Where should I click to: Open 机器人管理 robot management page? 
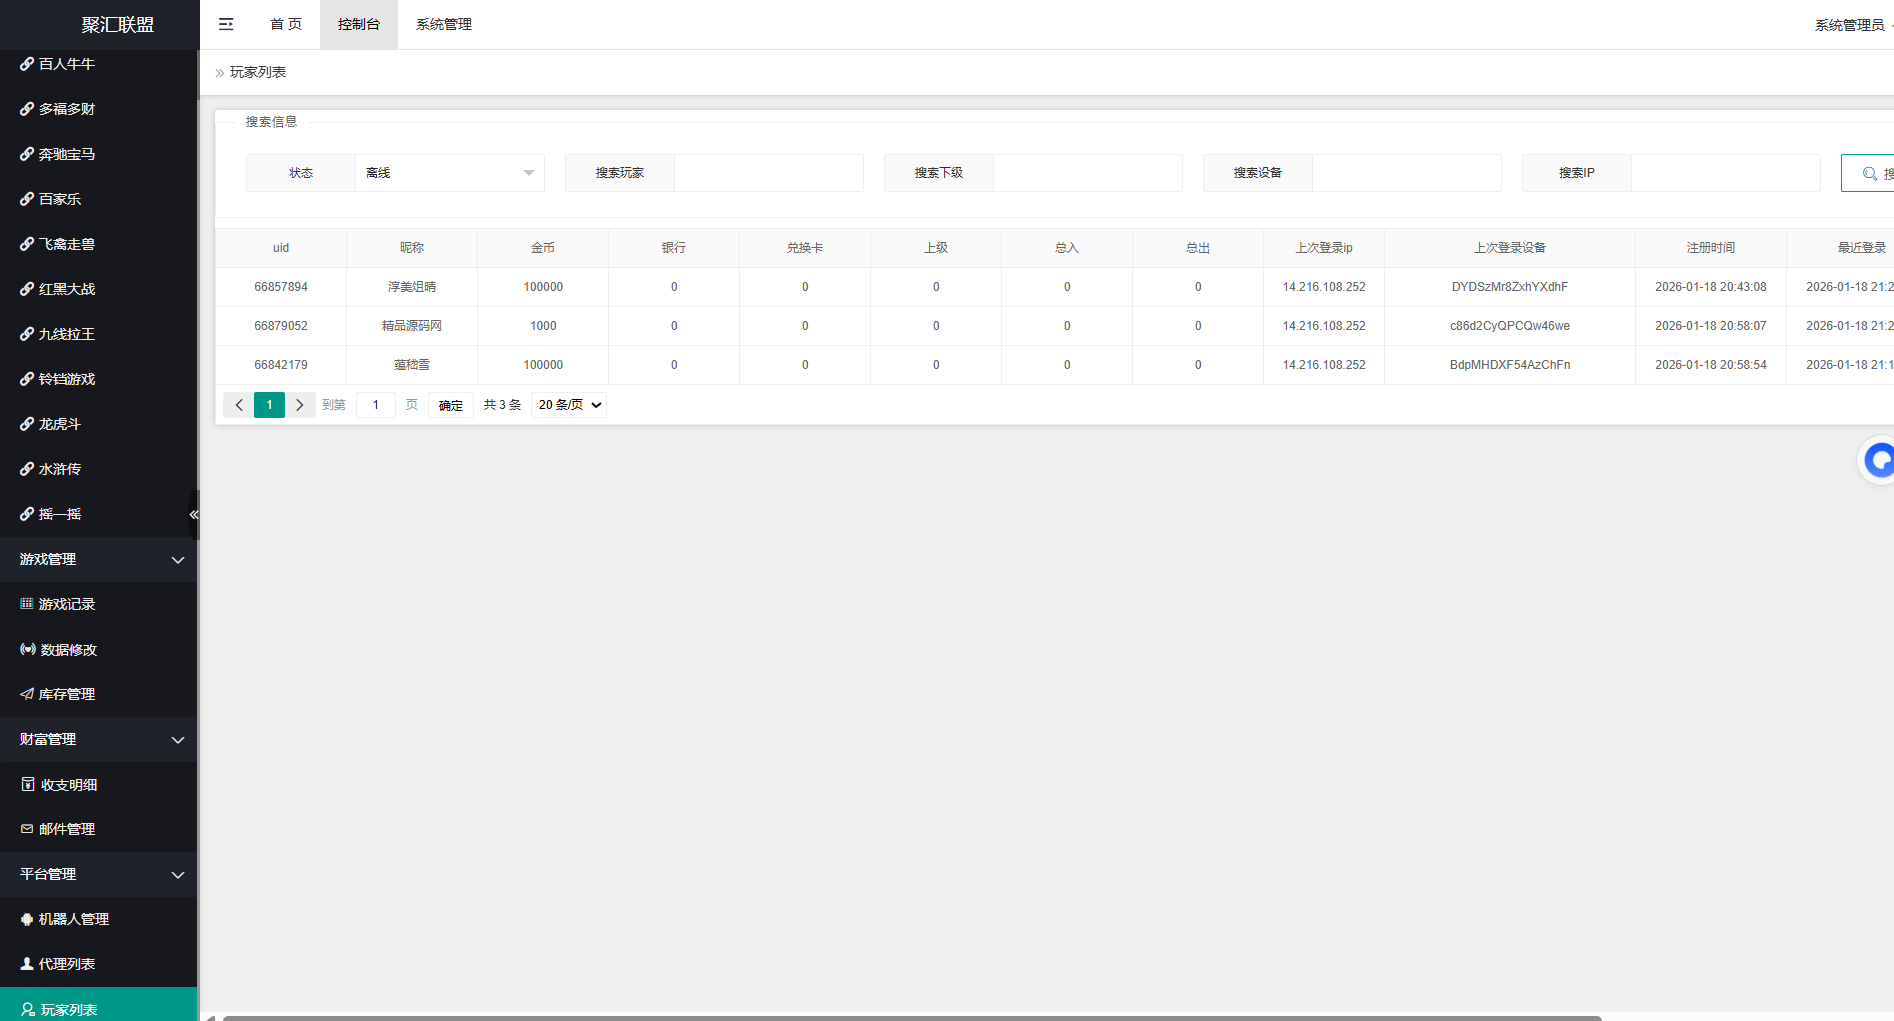pyautogui.click(x=73, y=919)
